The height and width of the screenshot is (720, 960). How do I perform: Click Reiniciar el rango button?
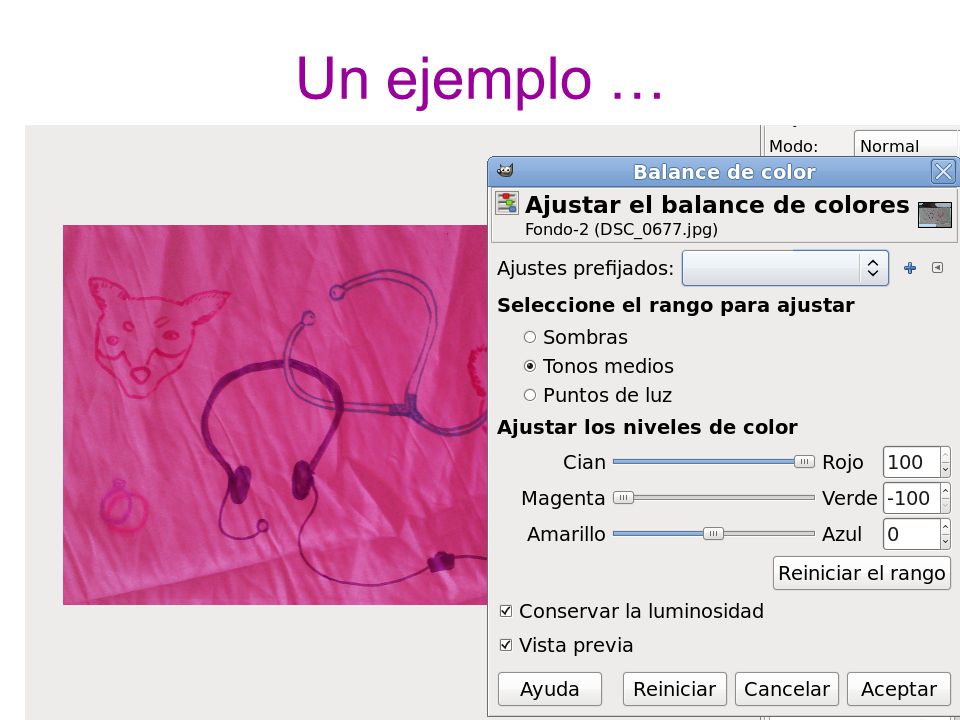tap(861, 573)
